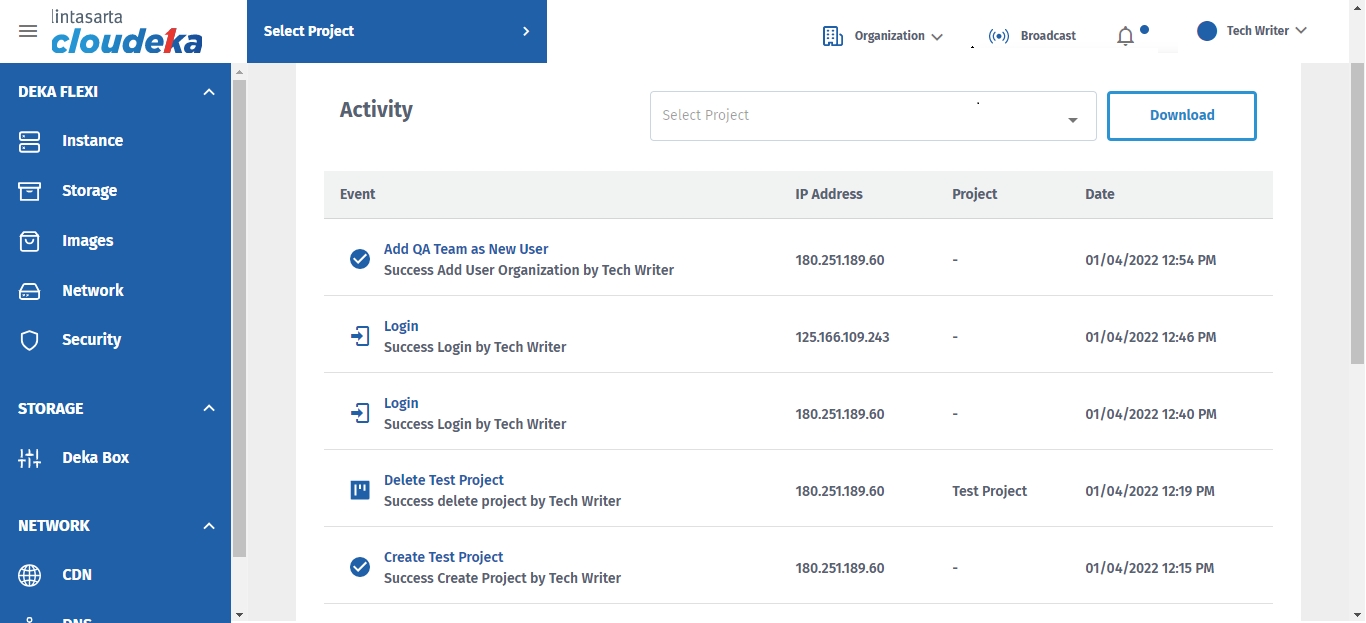The height and width of the screenshot is (623, 1366).
Task: Collapse the STORAGE sidebar section
Action: tap(209, 409)
